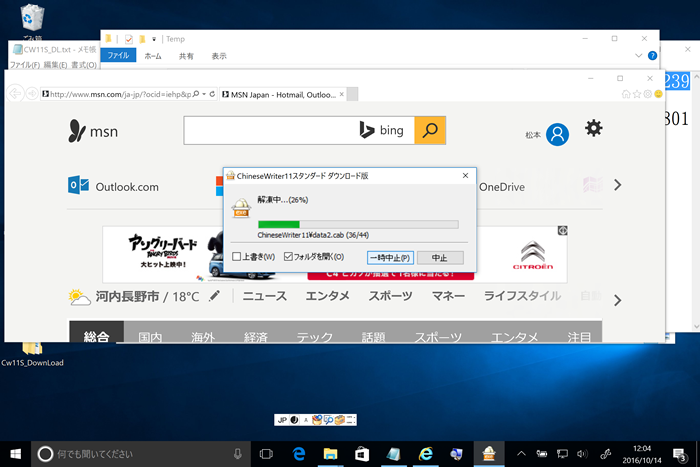Image resolution: width=700 pixels, height=467 pixels.
Task: Toggle Explorer quick access properties checkmark
Action: 129,39
